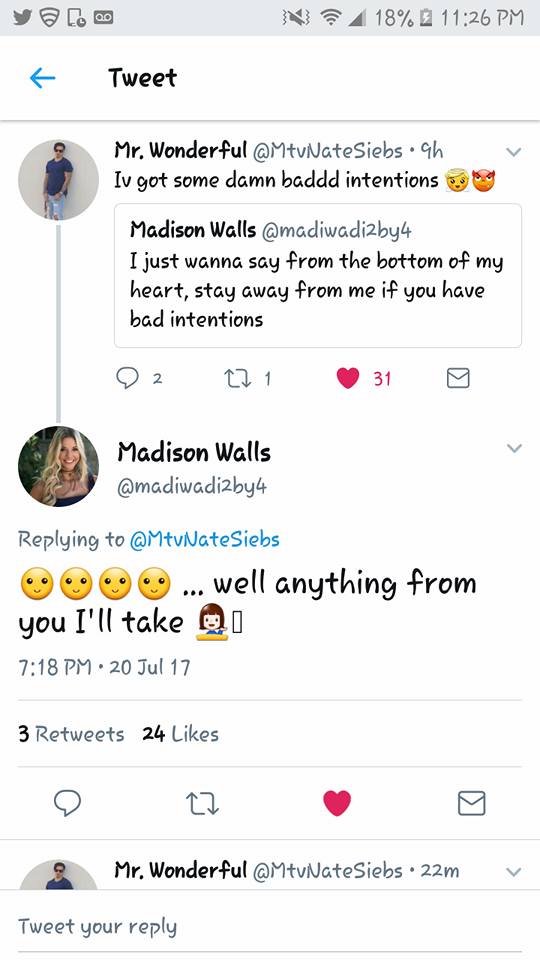Share Mr. Wonderful's tweet via envelope icon

click(x=458, y=378)
